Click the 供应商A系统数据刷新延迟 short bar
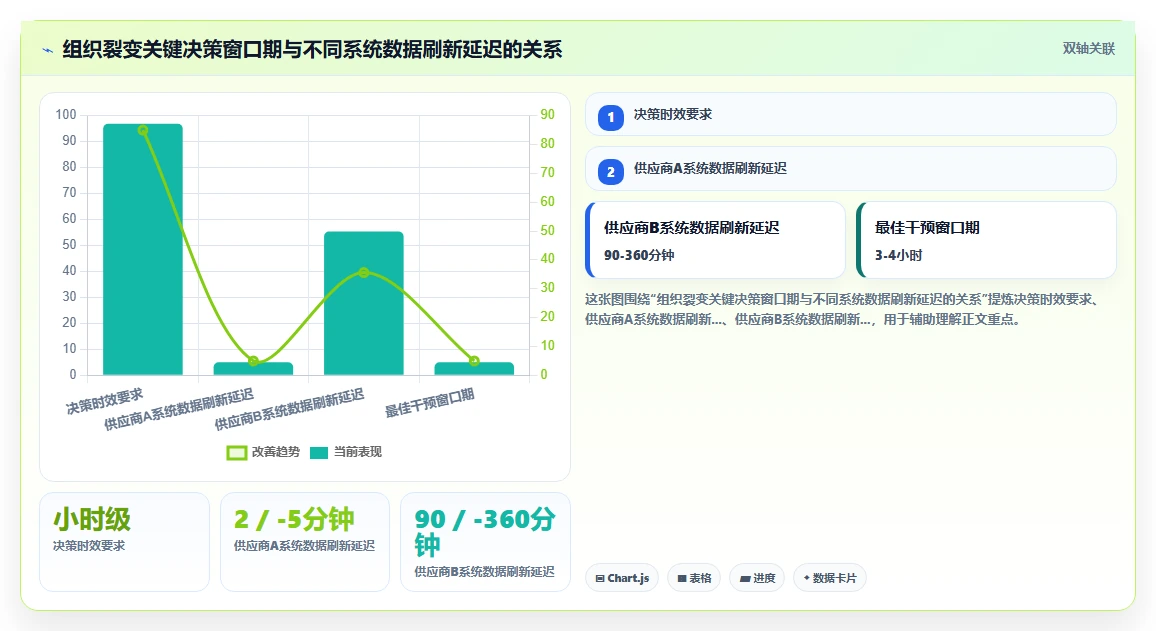 click(x=254, y=369)
